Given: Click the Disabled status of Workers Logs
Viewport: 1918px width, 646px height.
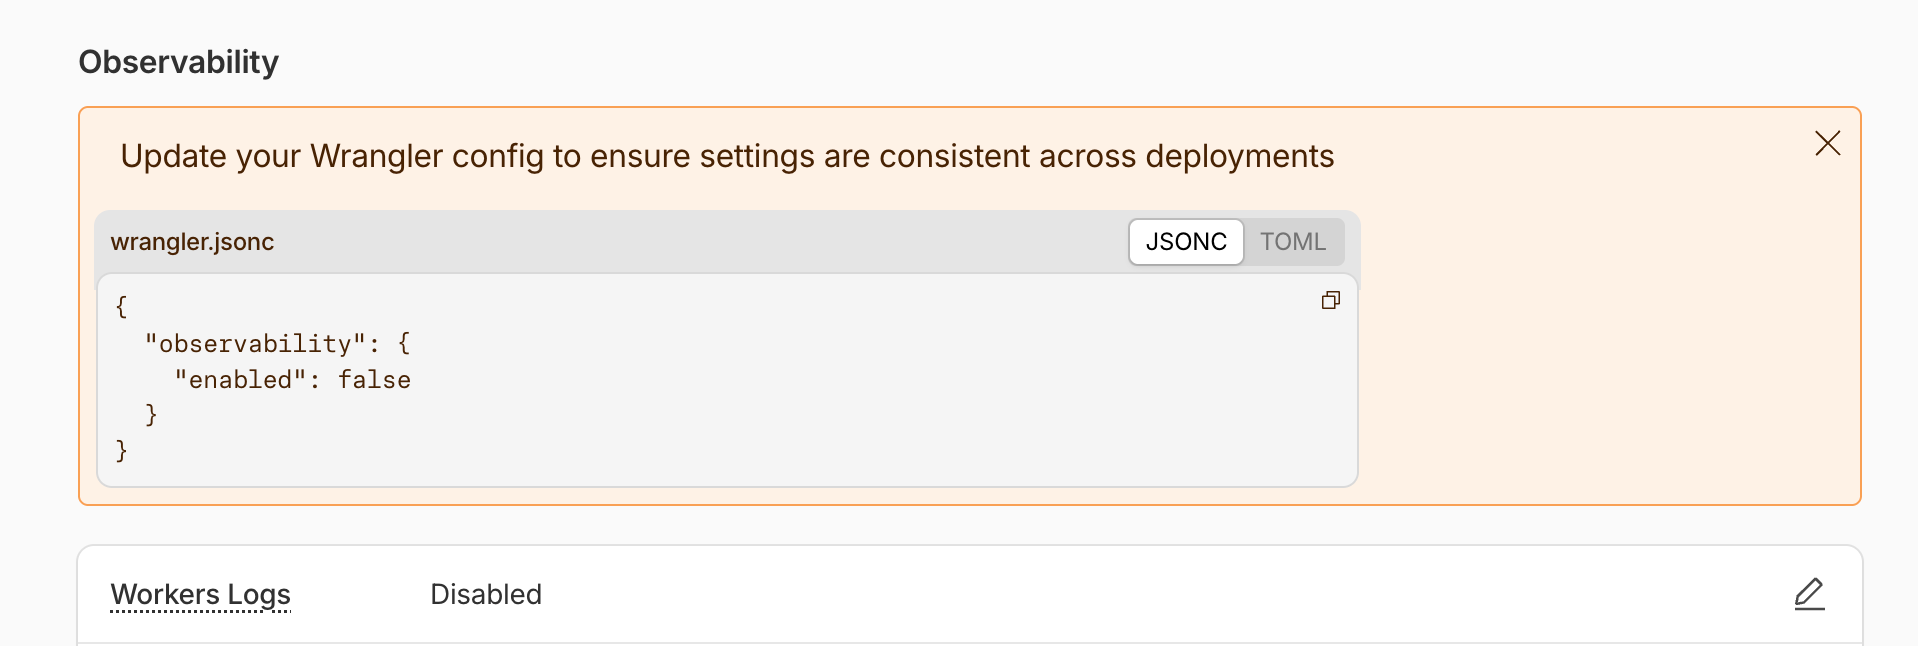Looking at the screenshot, I should click(x=486, y=594).
